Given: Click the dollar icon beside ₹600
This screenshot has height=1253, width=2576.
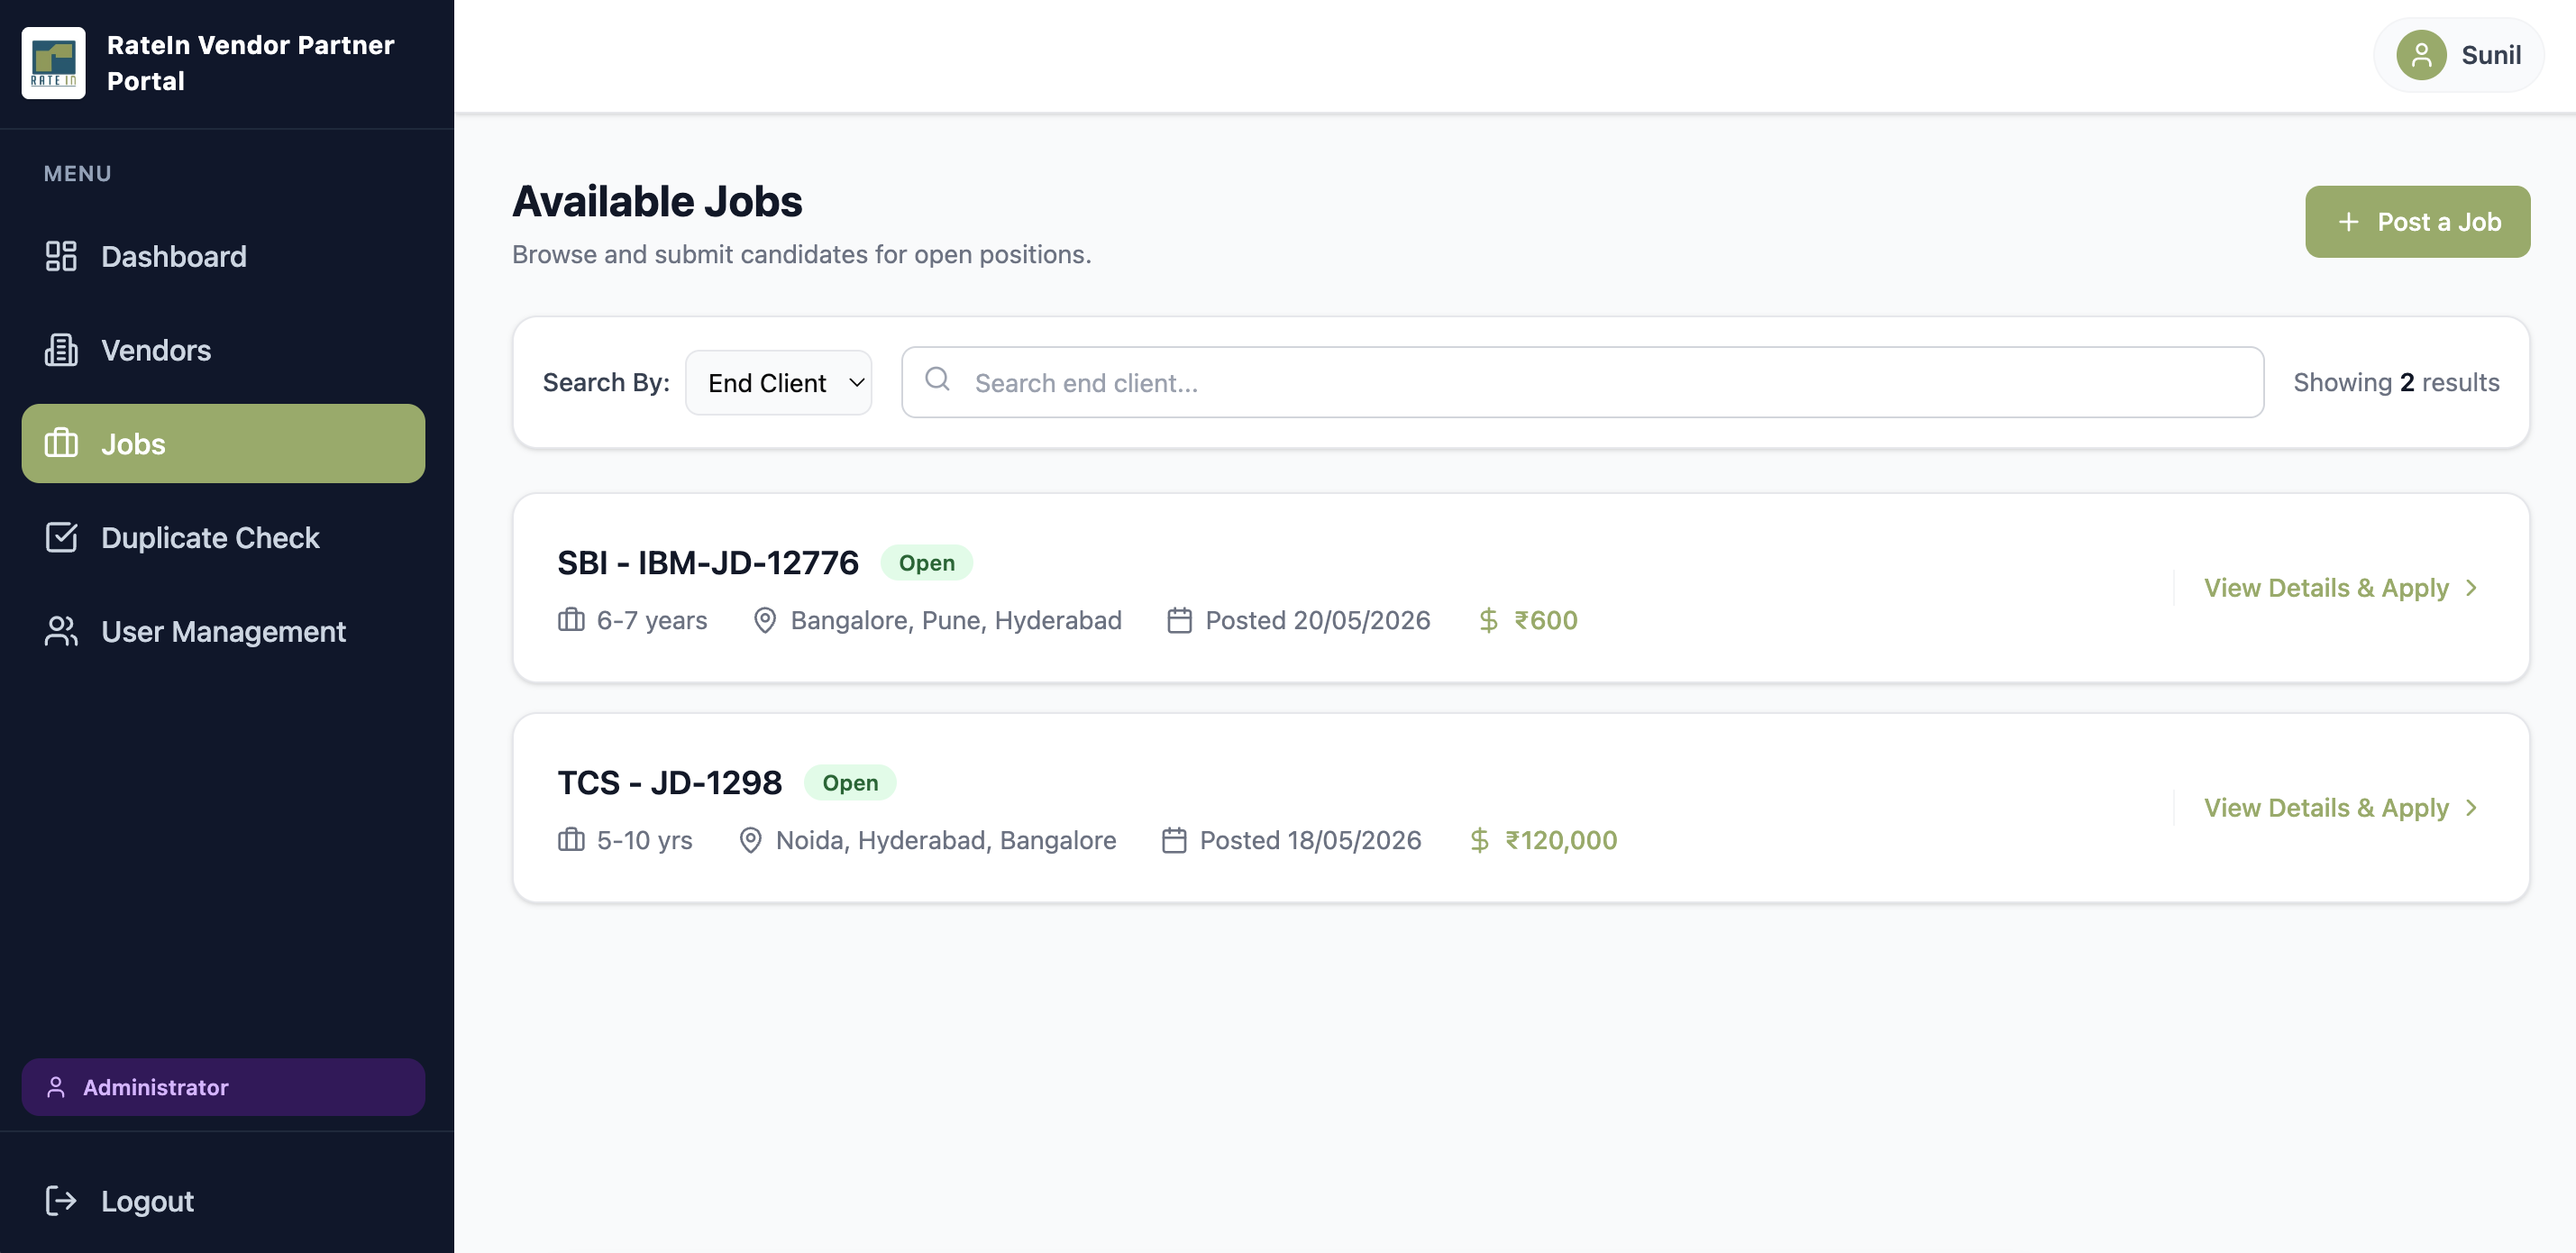Looking at the screenshot, I should pyautogui.click(x=1488, y=620).
